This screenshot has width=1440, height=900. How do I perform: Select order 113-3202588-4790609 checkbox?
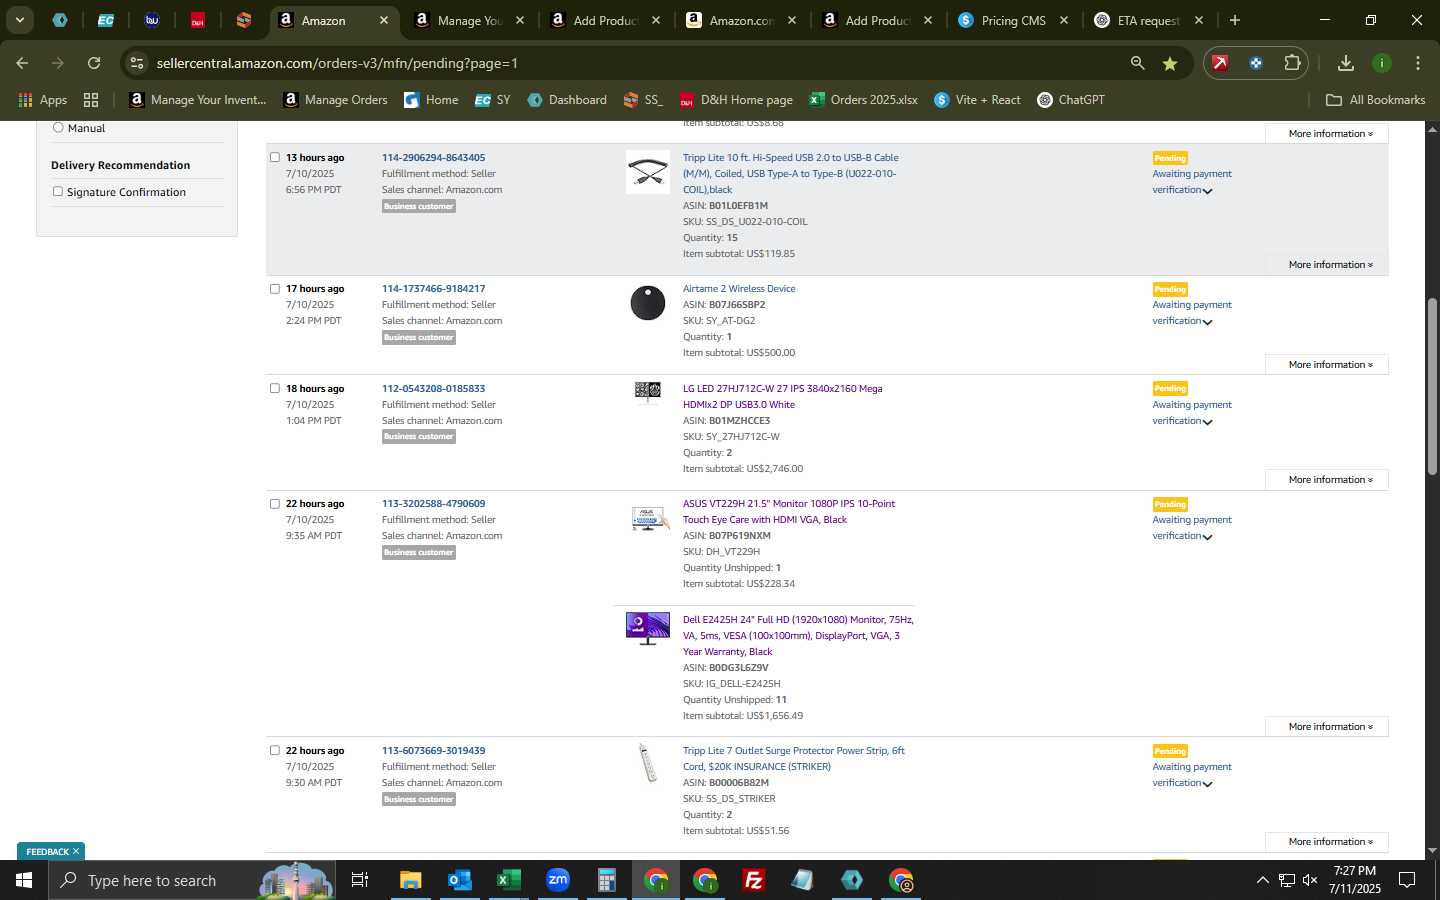pyautogui.click(x=275, y=503)
